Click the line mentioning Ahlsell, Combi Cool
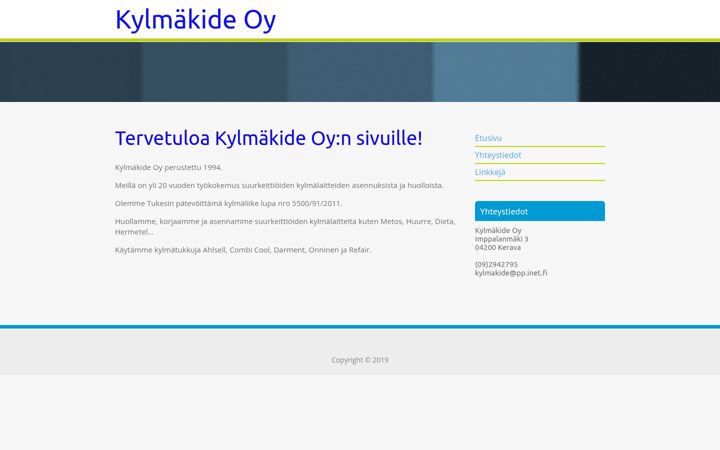The height and width of the screenshot is (450, 720). point(243,250)
